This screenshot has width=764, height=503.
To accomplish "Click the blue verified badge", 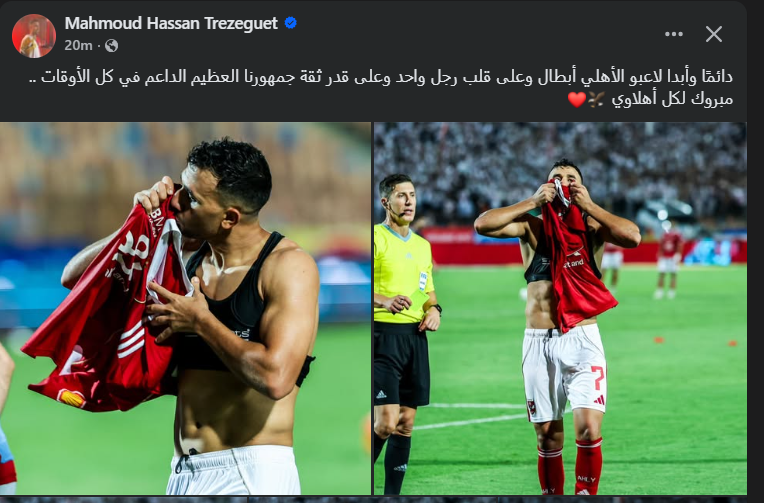I will 290,23.
